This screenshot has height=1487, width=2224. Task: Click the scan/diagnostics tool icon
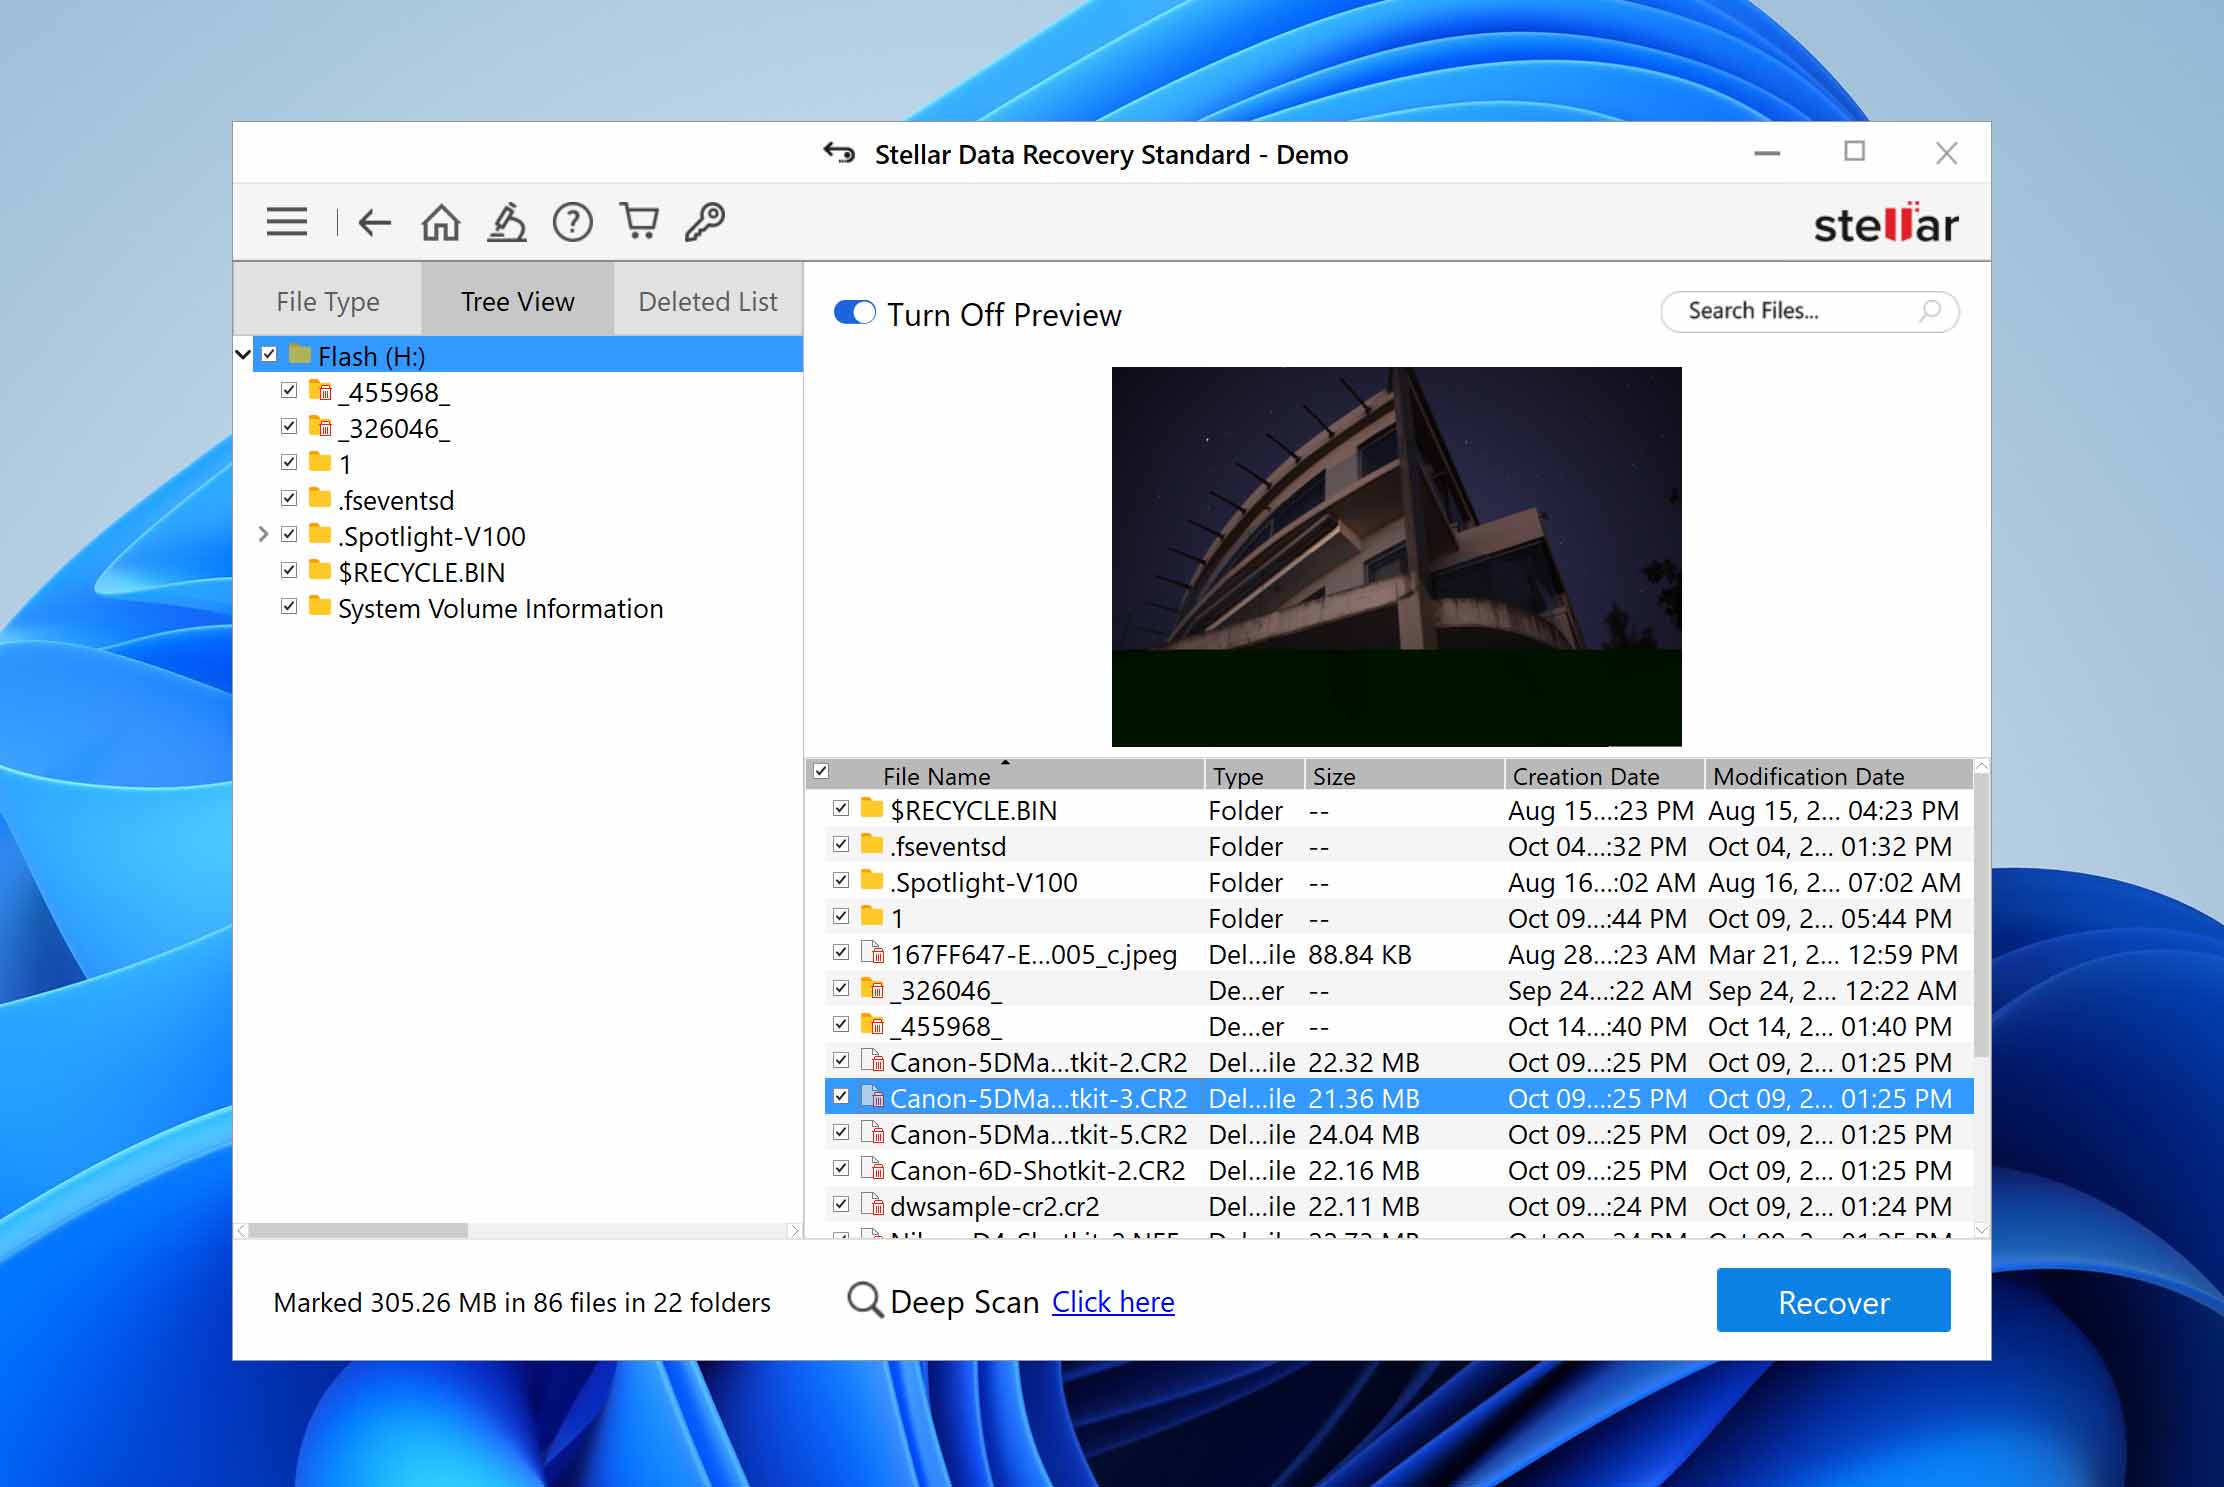click(x=508, y=221)
